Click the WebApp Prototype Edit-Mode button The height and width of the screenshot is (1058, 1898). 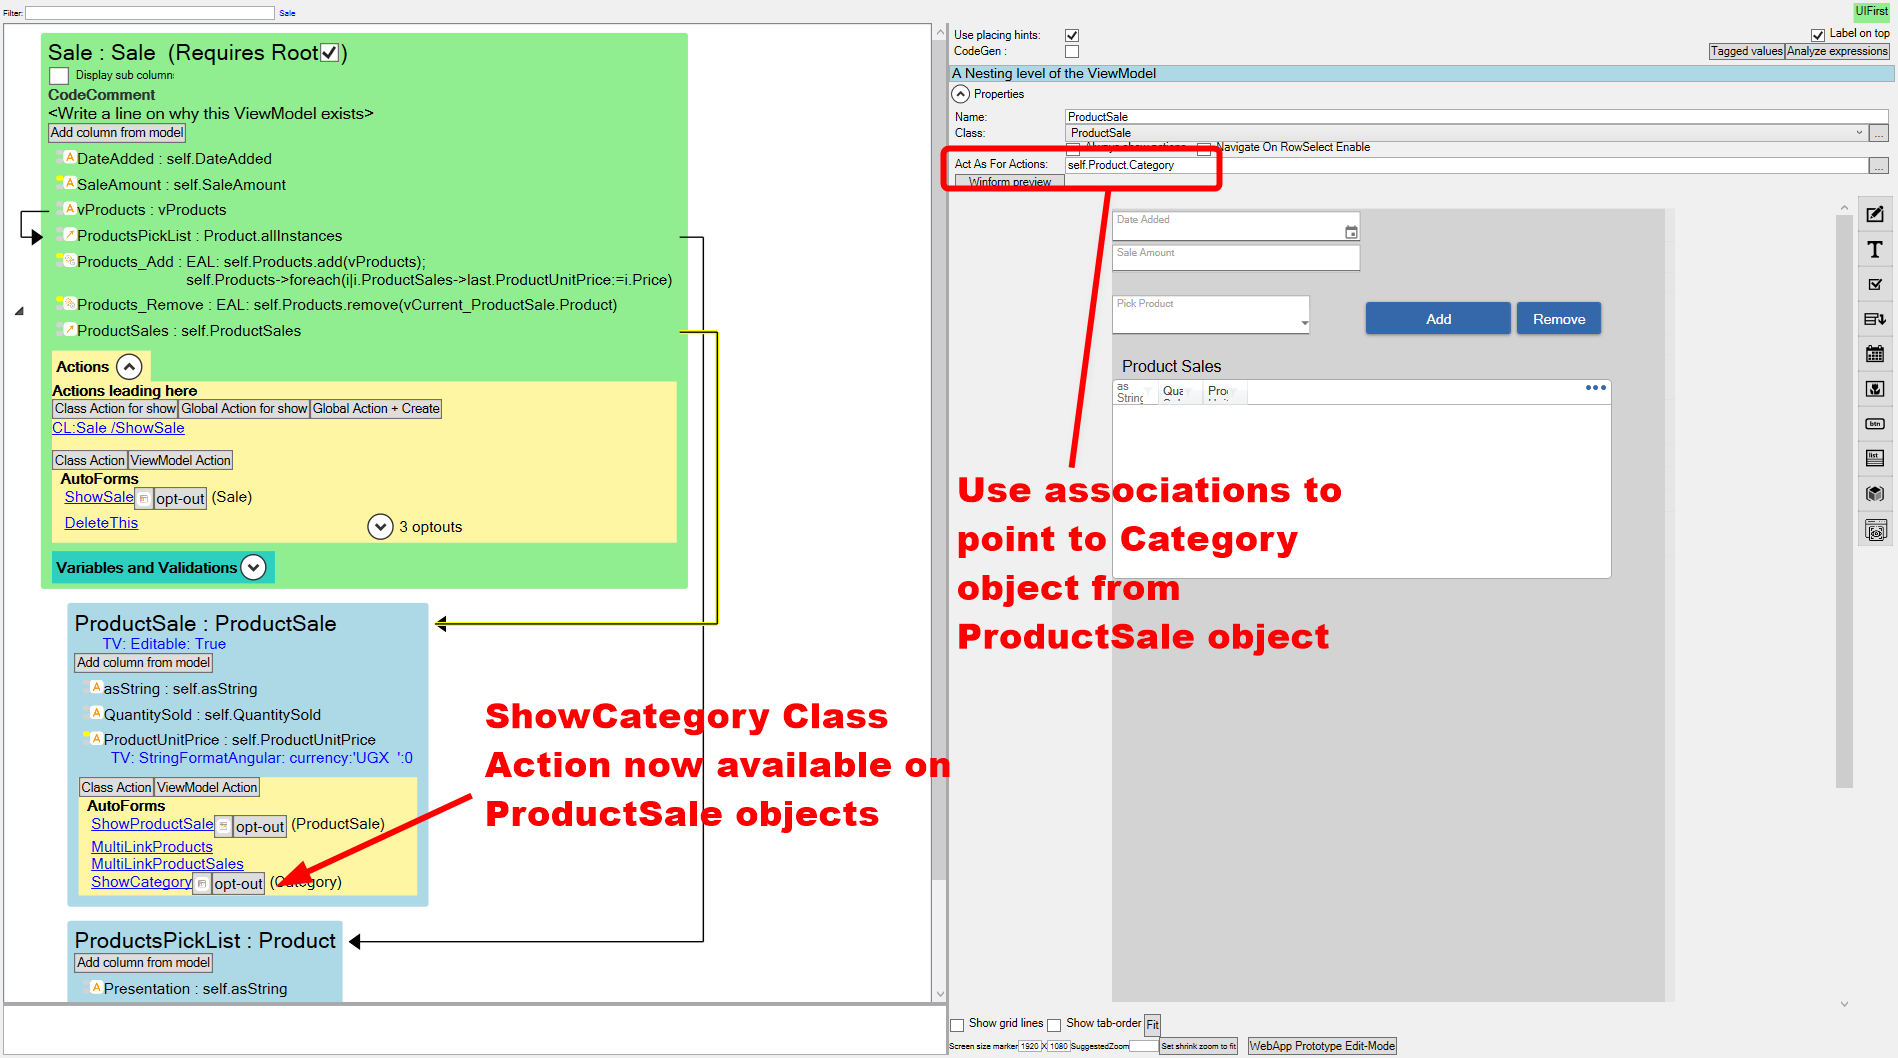click(1322, 1046)
